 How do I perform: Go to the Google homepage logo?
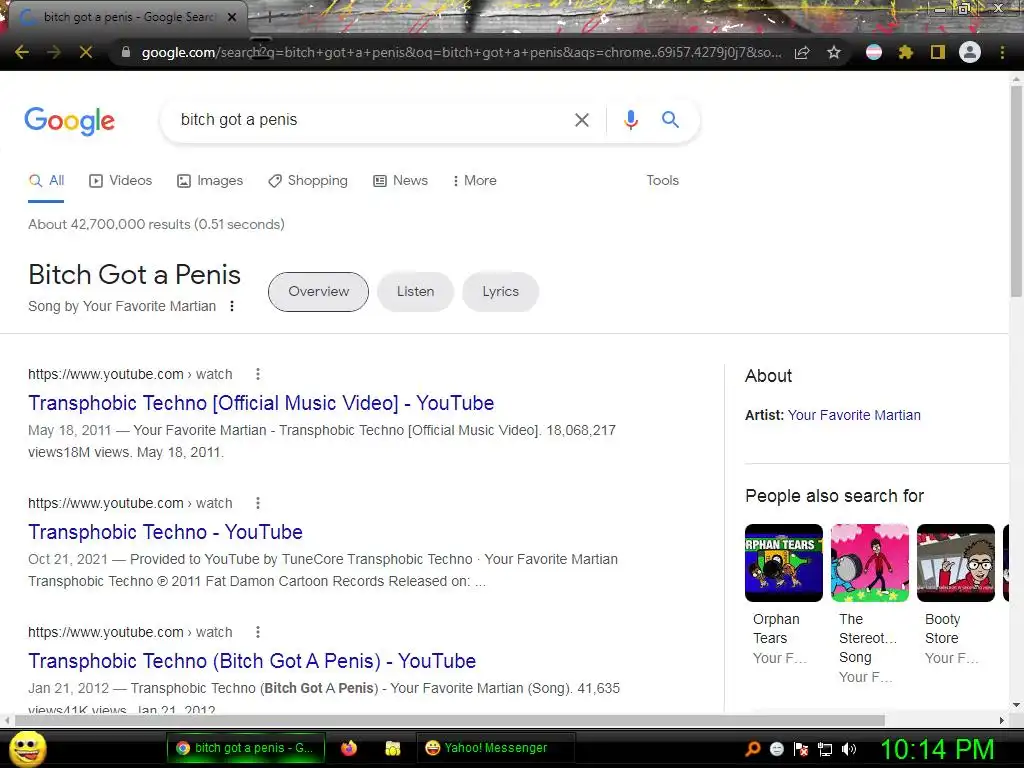(x=69, y=121)
